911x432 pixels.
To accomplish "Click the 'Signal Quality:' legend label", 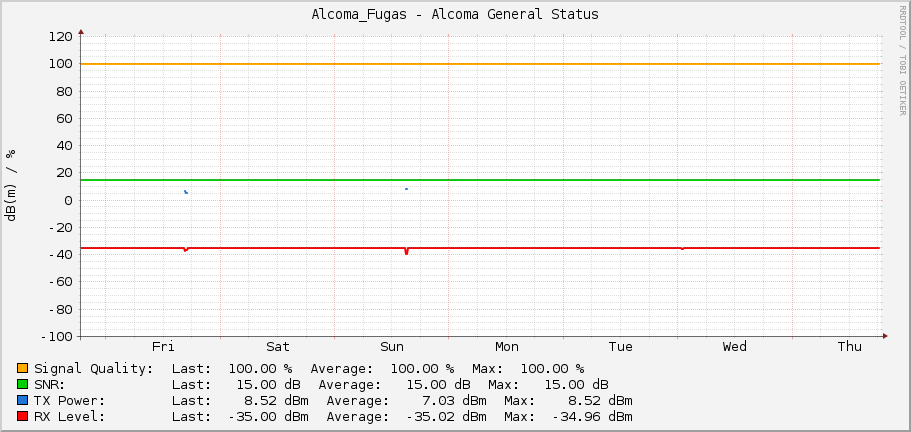I will coord(94,369).
